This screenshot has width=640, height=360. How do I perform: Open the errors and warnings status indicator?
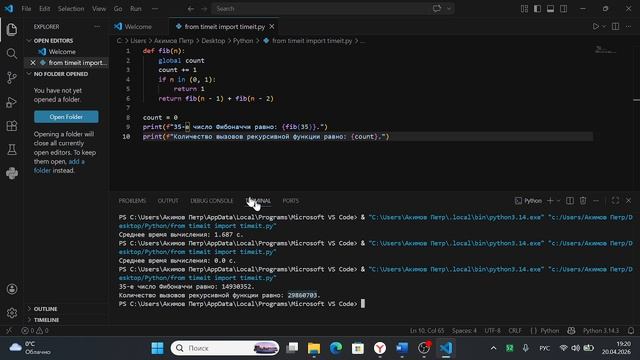coord(35,331)
